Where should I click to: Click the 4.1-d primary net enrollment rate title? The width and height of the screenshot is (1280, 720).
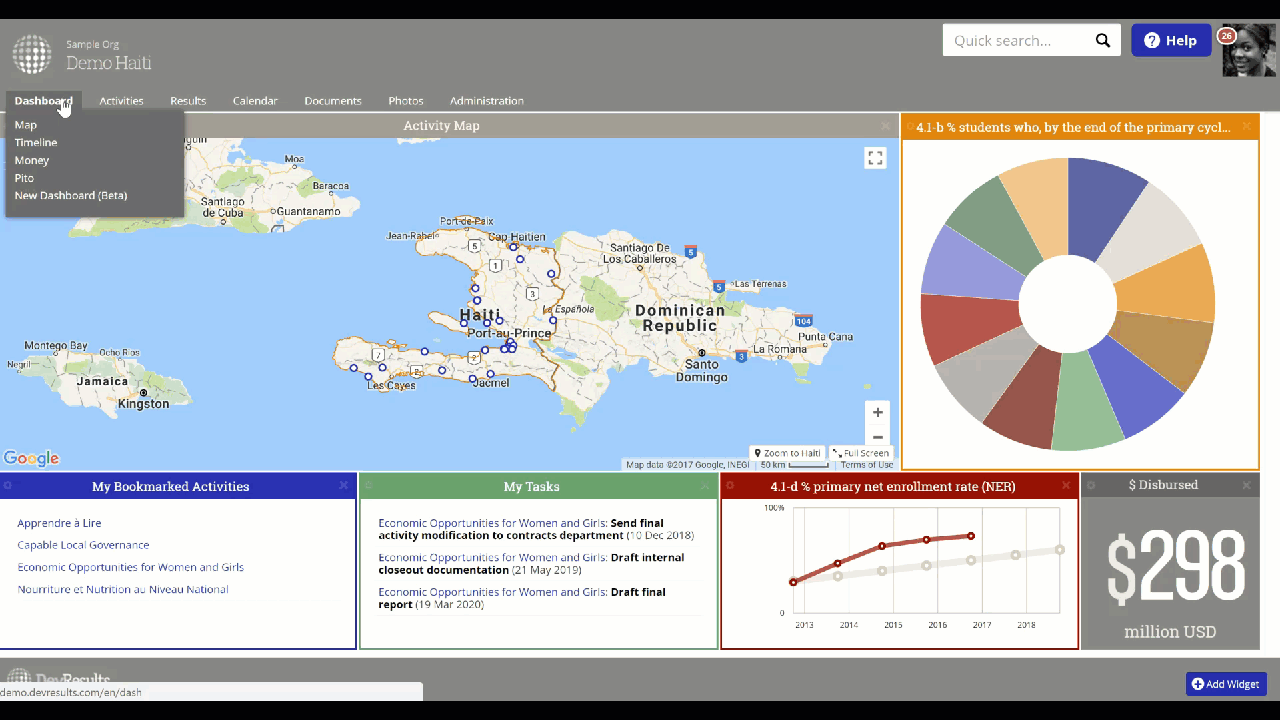[x=893, y=486]
